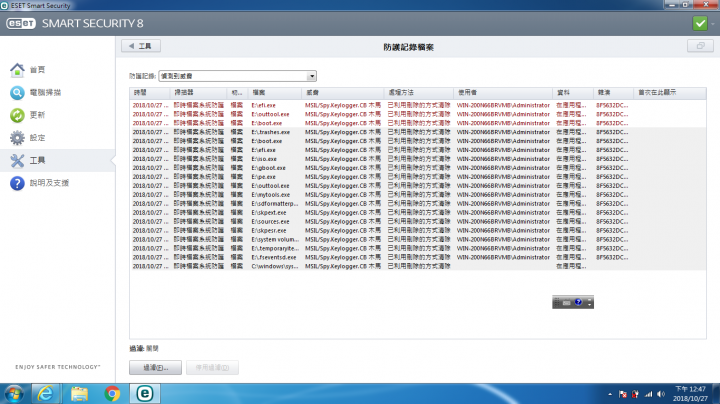Sort by the 時間 column header
The image size is (720, 404).
click(x=150, y=93)
